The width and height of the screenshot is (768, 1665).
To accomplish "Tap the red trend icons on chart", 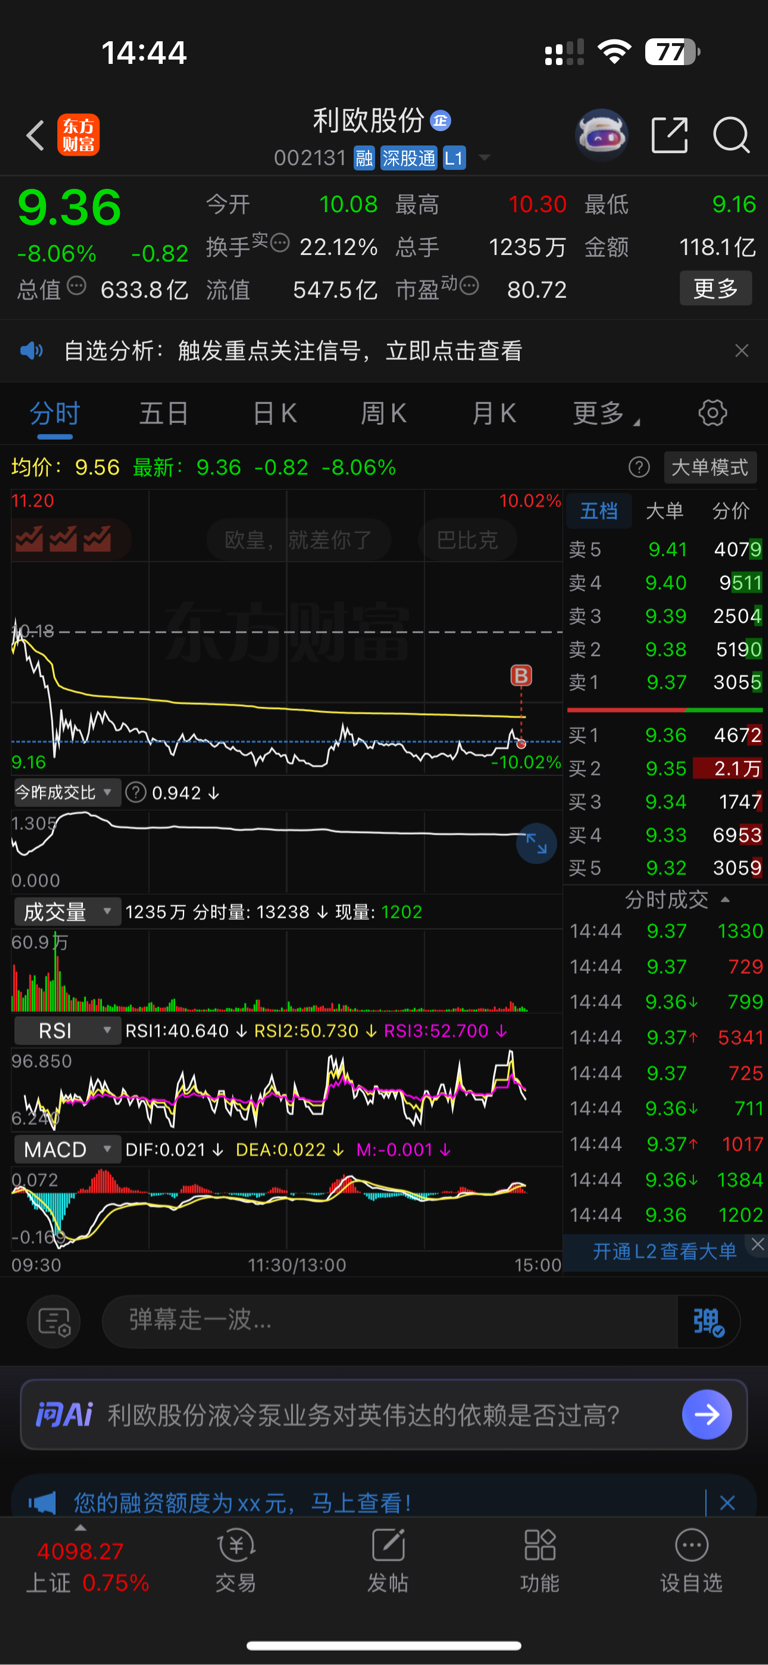I will pos(63,540).
